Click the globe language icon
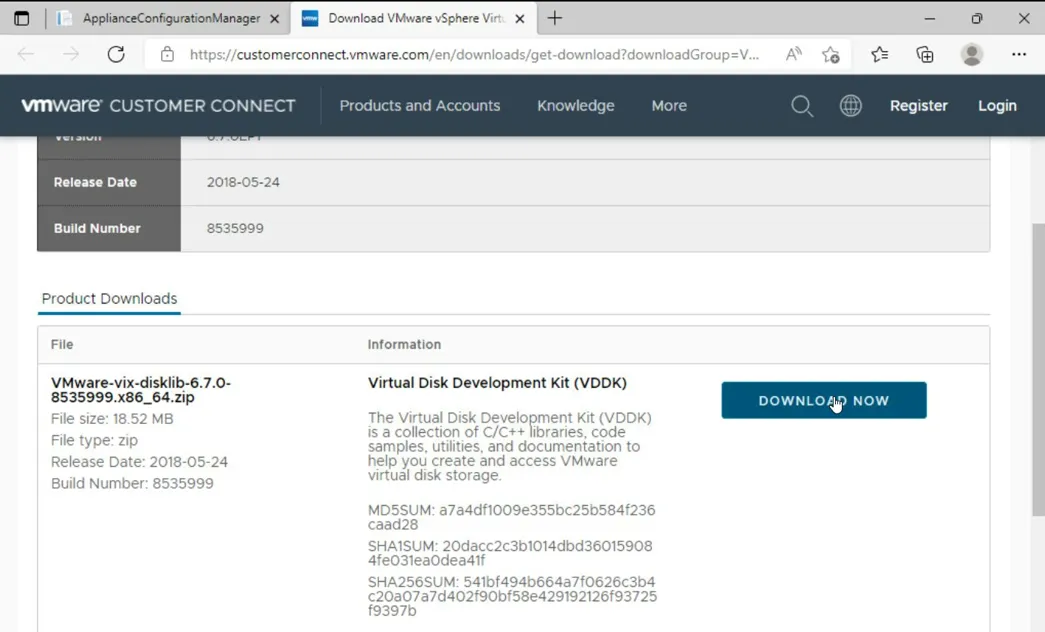 click(850, 105)
